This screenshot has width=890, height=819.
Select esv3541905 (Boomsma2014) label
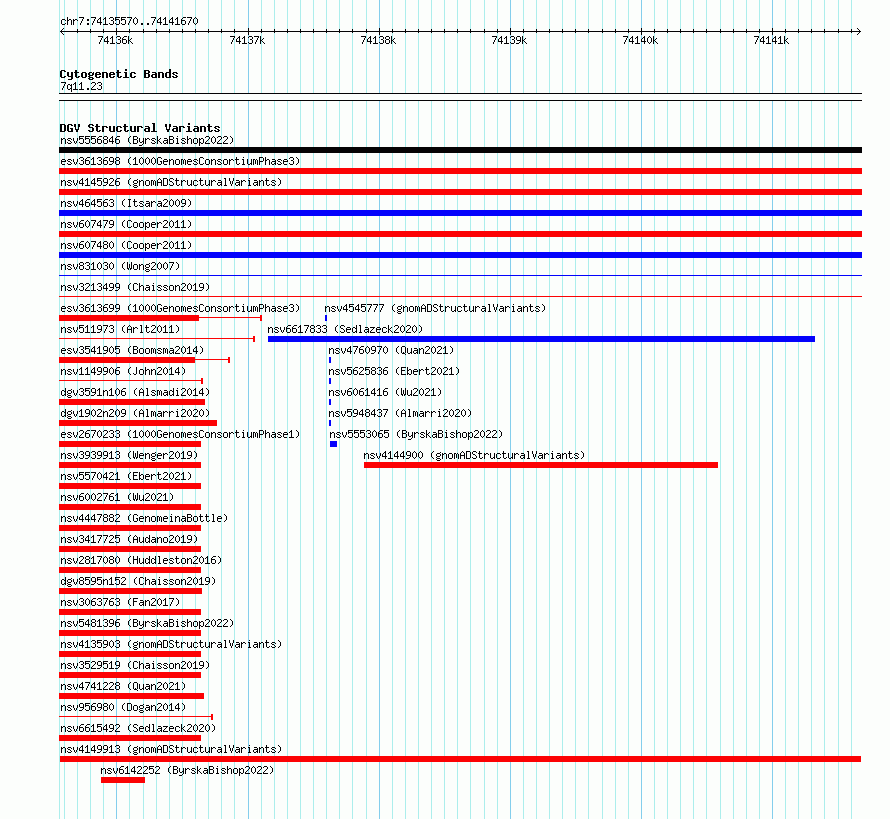coord(132,350)
